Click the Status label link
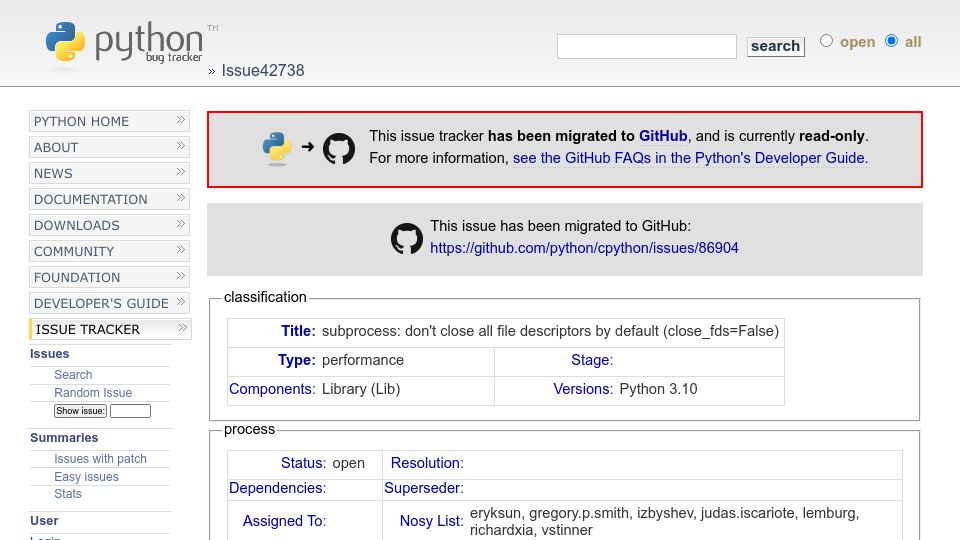 303,463
